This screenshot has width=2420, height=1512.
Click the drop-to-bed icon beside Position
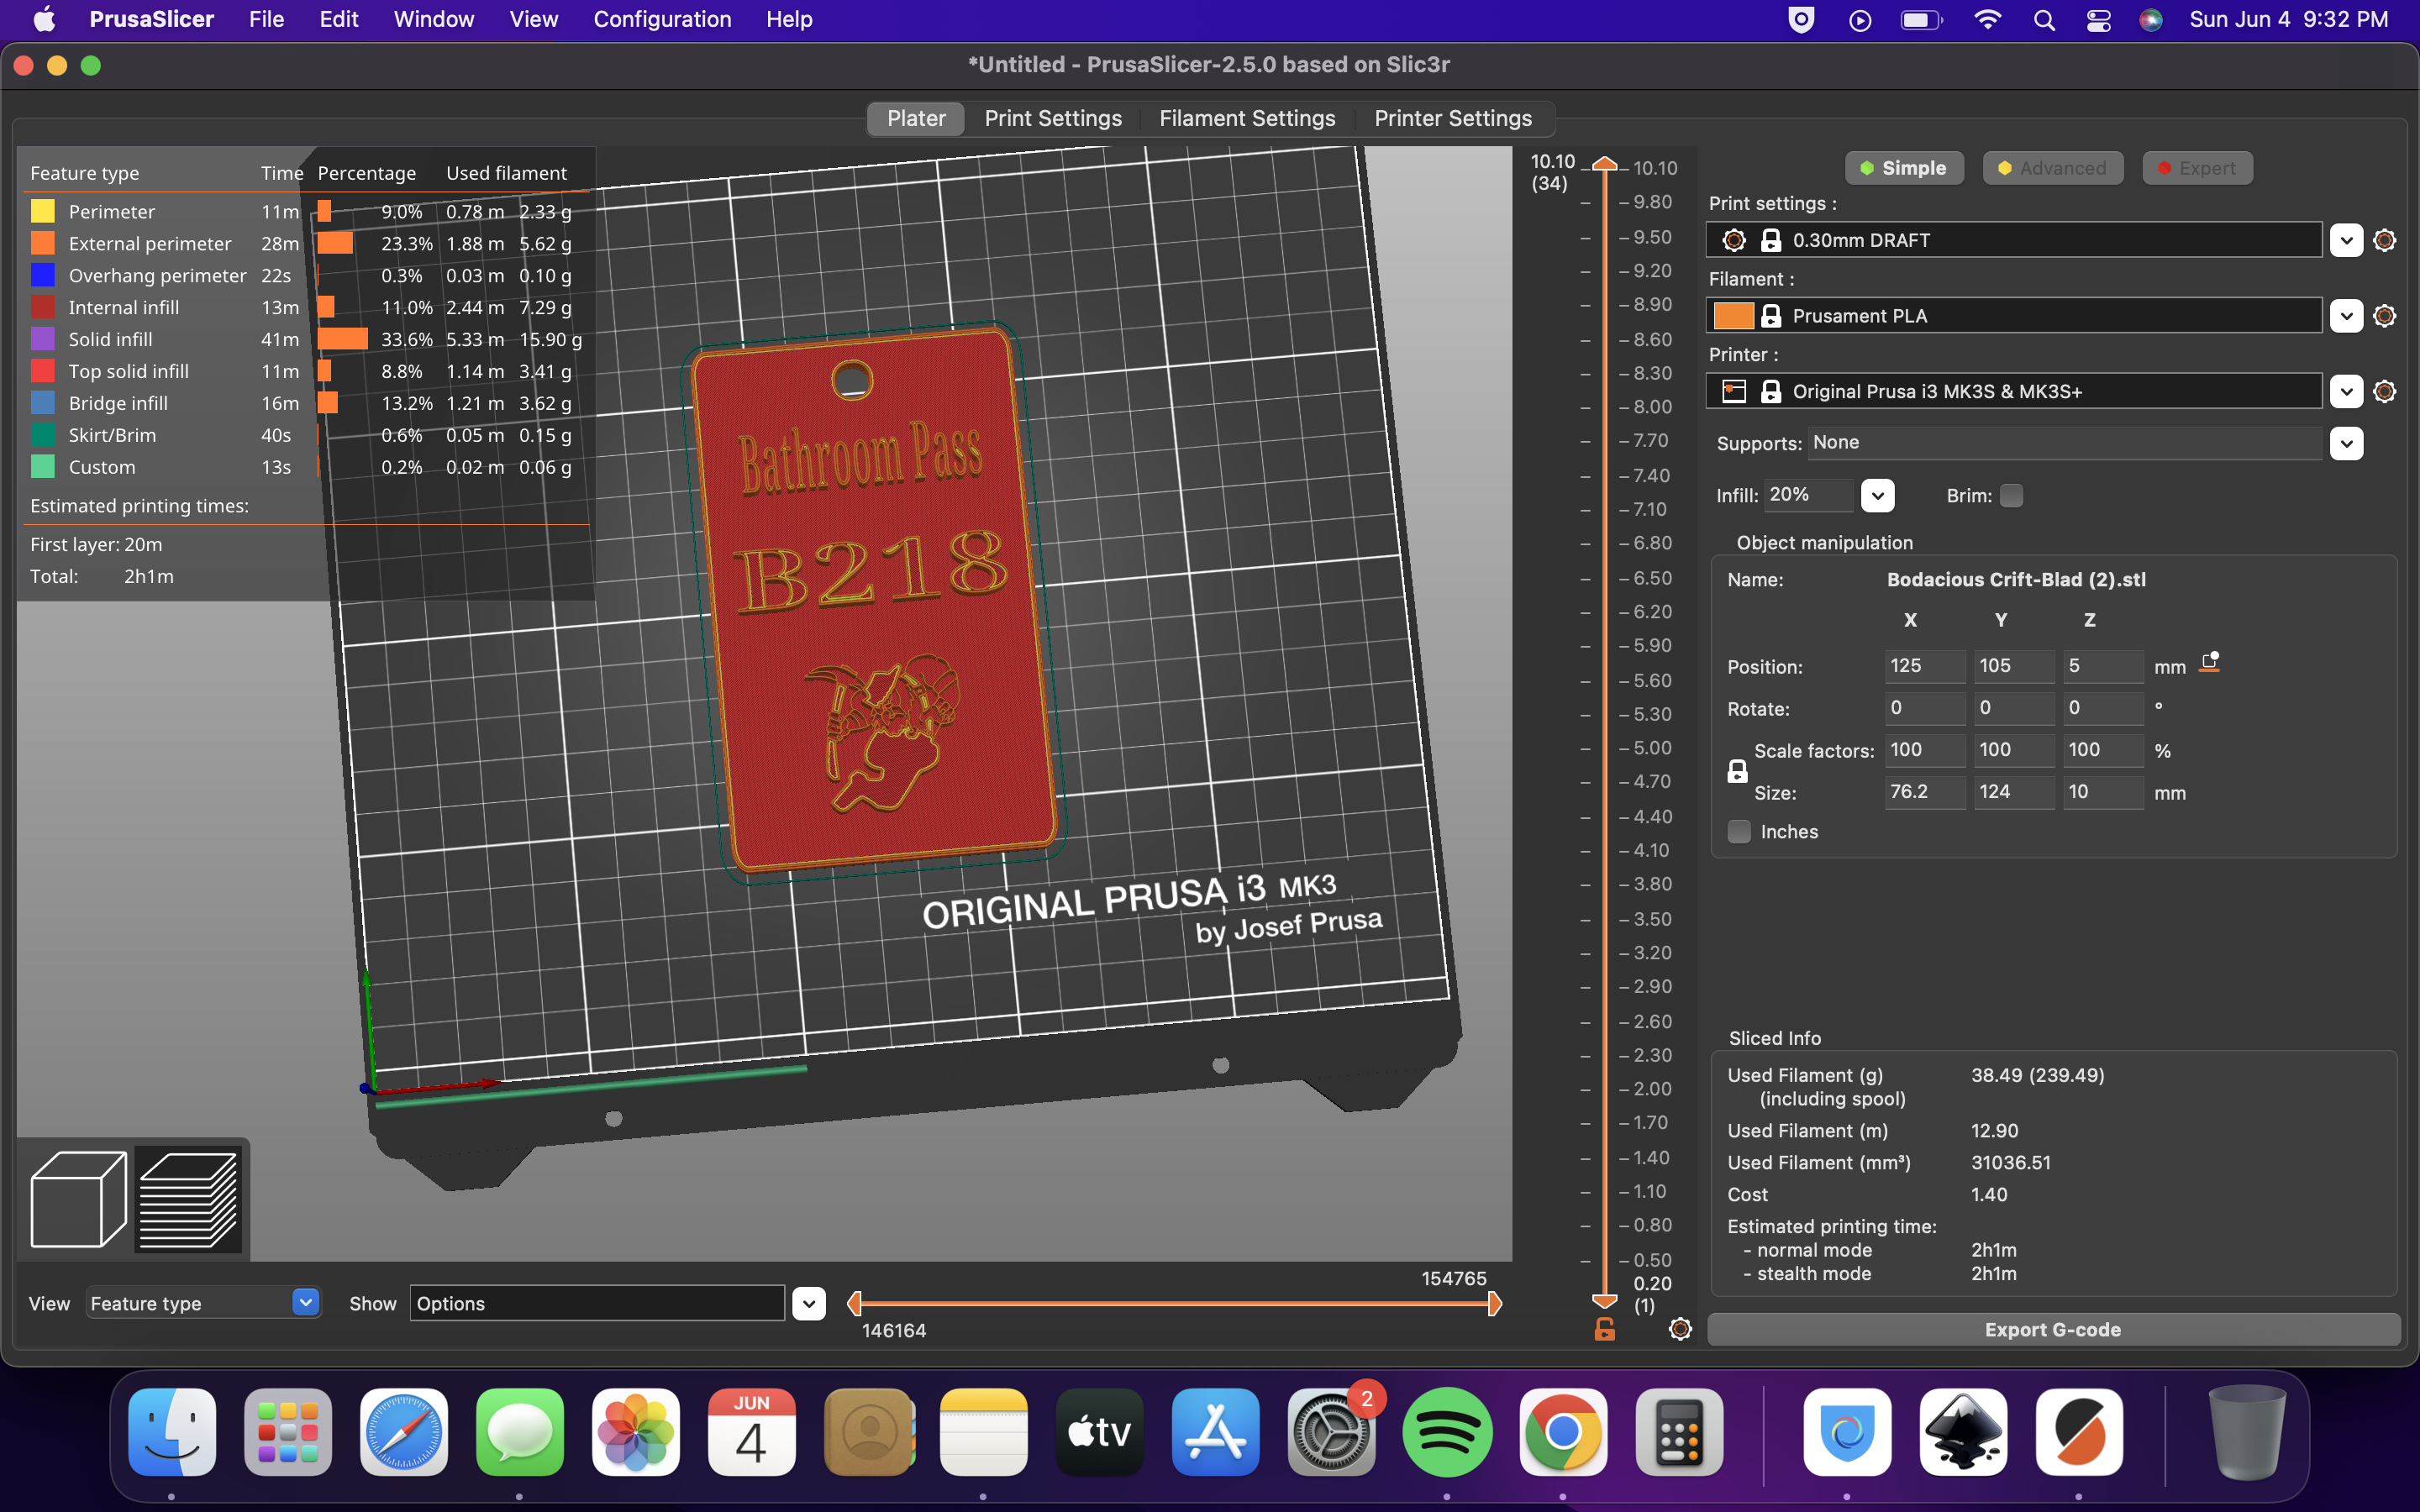(x=2210, y=663)
